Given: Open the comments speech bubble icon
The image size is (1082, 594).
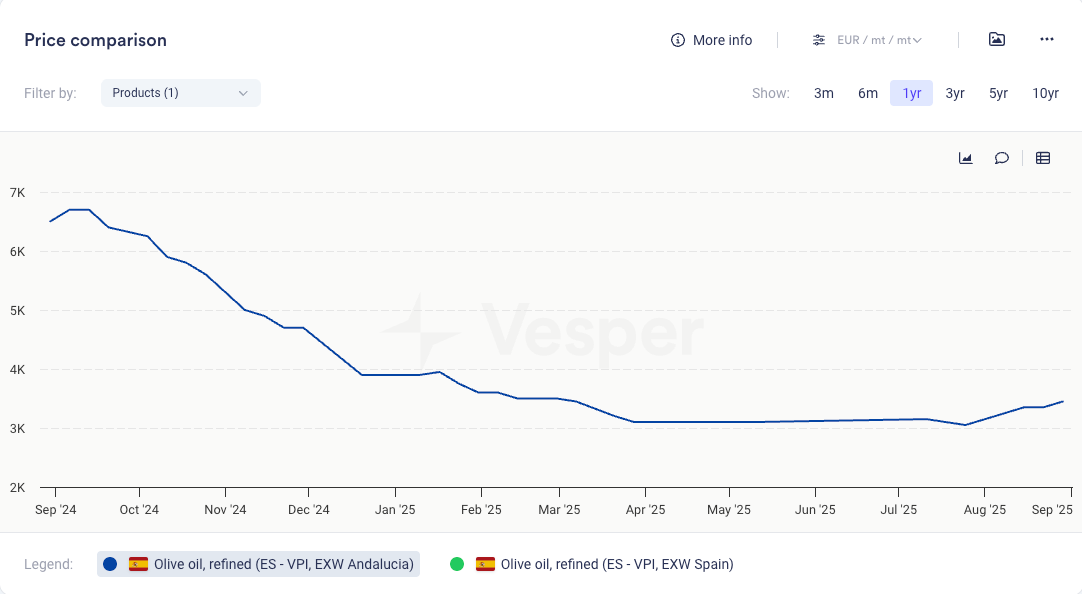Looking at the screenshot, I should (1001, 158).
